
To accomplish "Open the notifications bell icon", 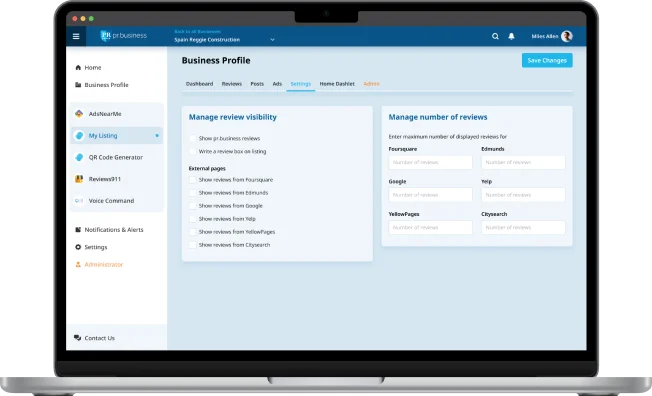I will (511, 36).
